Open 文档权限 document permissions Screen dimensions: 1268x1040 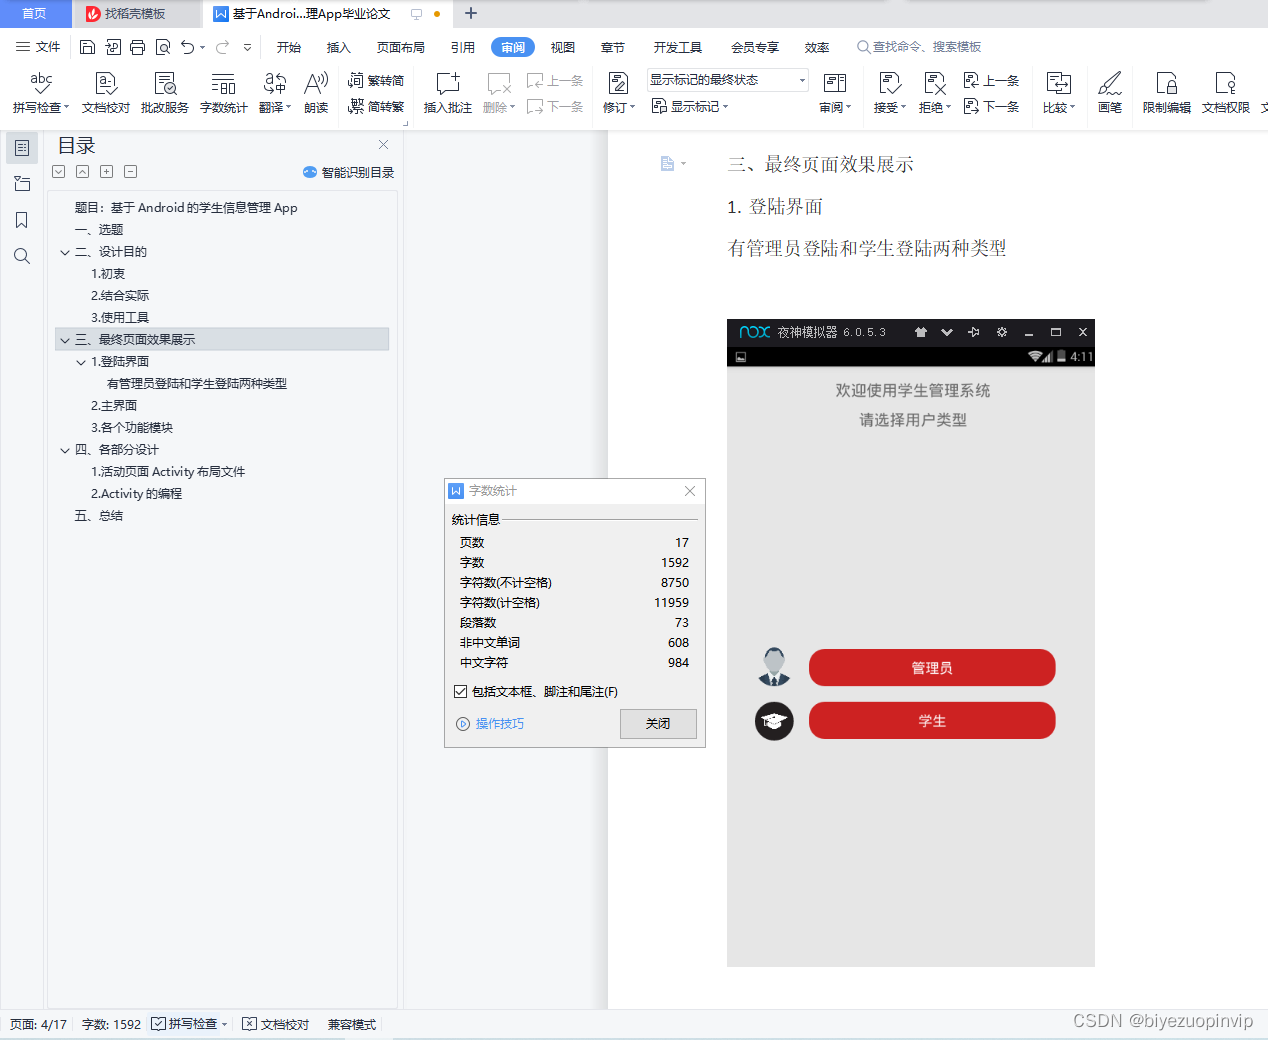(1226, 92)
